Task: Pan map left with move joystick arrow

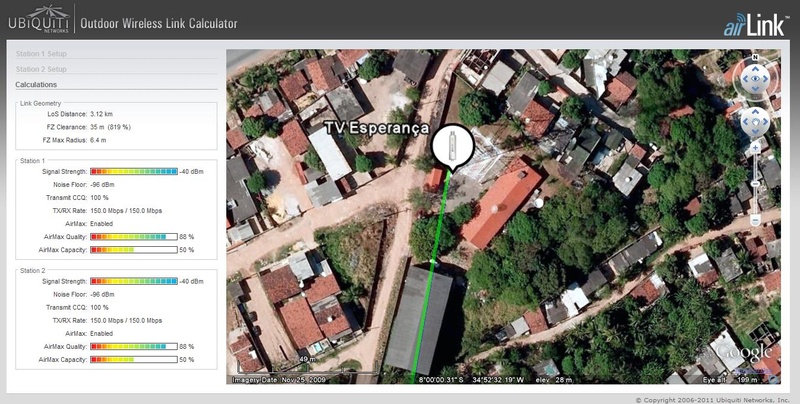Action: 745,121
